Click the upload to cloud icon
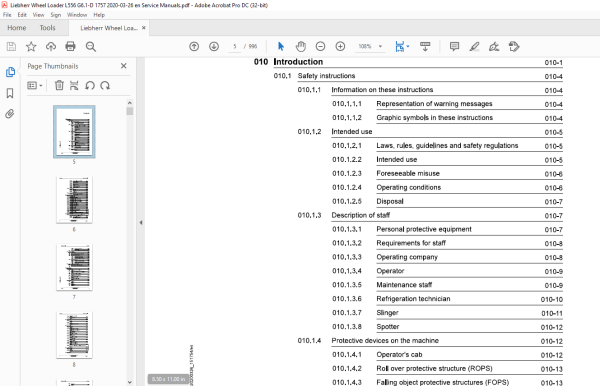The image size is (600, 386). (x=51, y=47)
